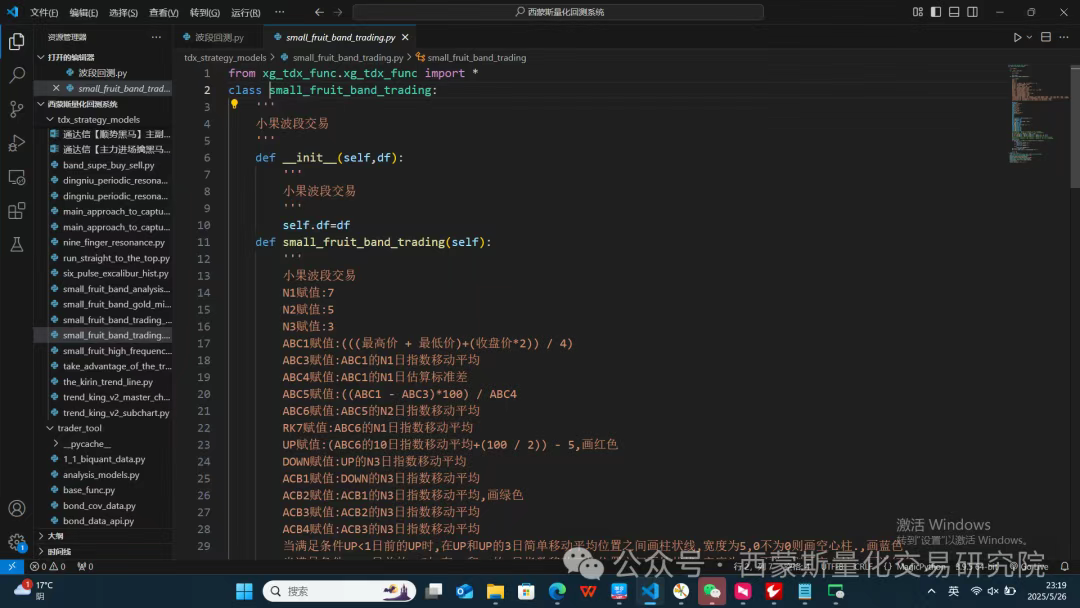
Task: Click the lightbulb code action on line 3
Action: coord(234,104)
